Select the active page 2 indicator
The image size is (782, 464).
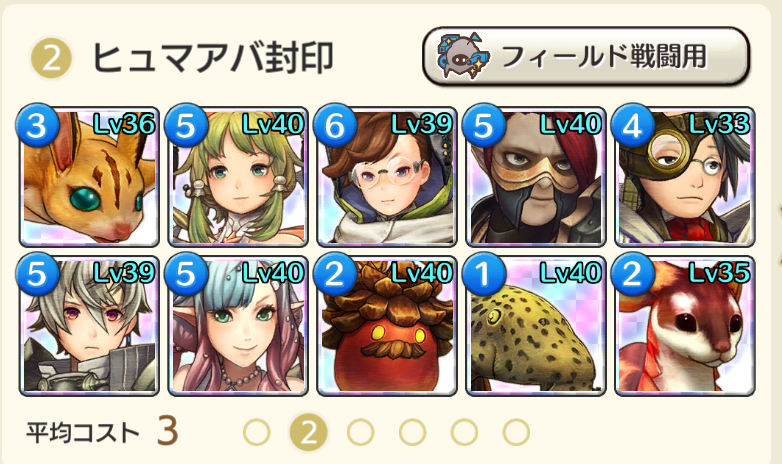309,432
